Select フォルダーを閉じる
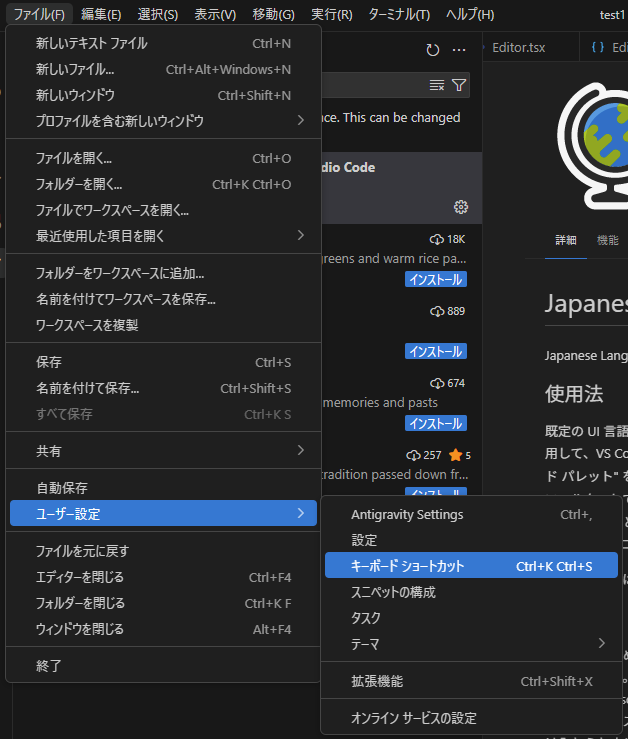The image size is (628, 739). (x=163, y=603)
